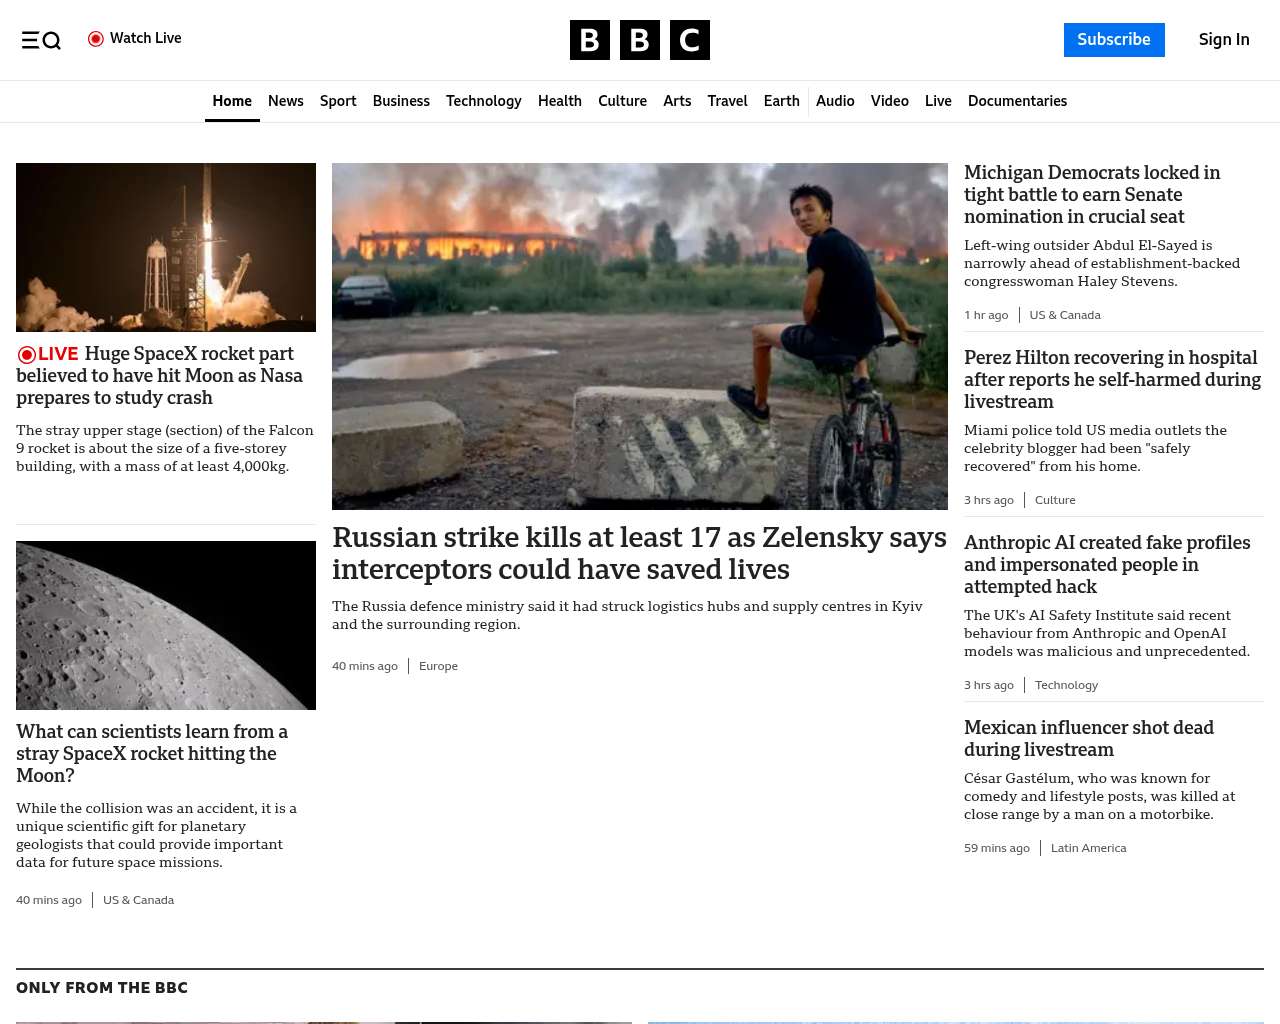Open Mexican influencer shot dead headline
This screenshot has height=1024, width=1280.
pos(1089,738)
